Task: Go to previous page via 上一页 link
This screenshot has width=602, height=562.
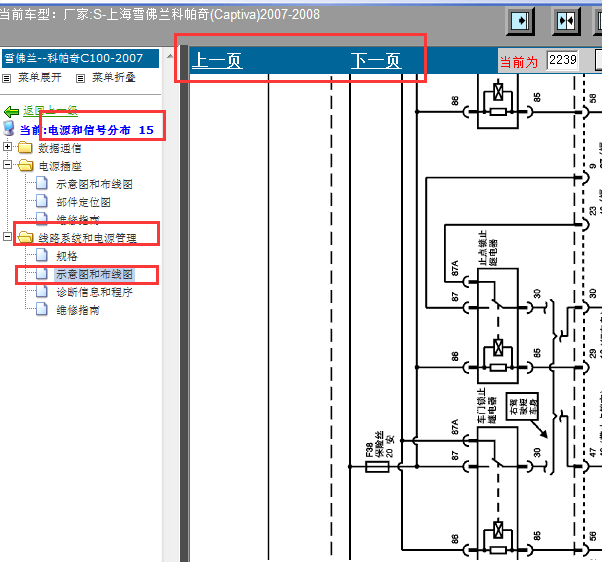Action: click(217, 61)
